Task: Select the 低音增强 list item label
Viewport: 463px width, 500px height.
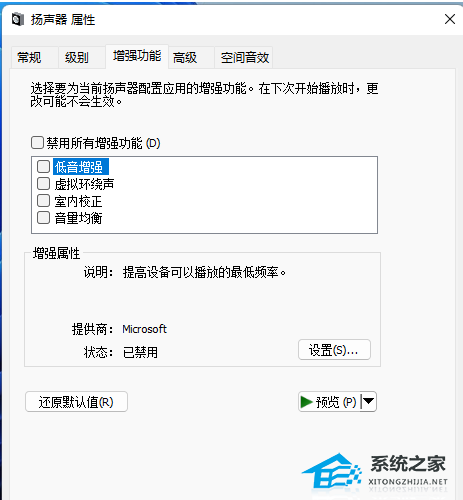Action: 81,167
